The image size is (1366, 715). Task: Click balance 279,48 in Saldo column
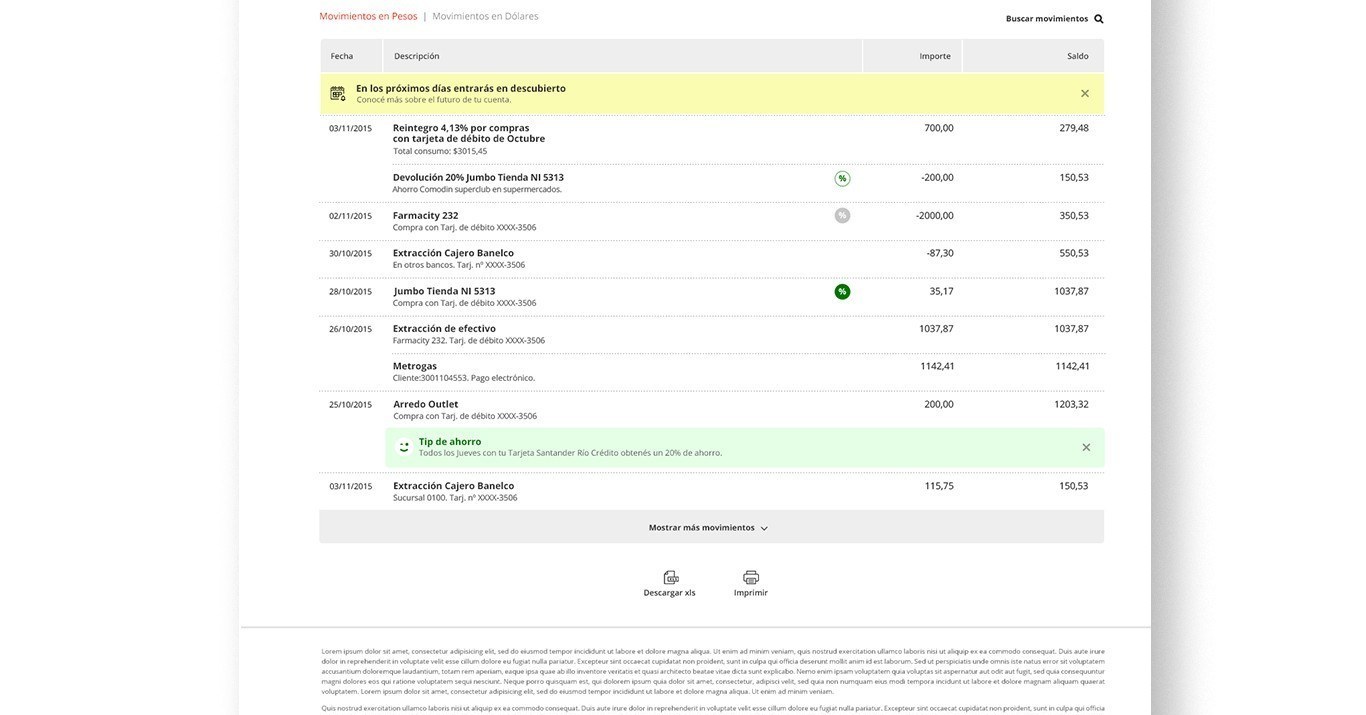[1074, 128]
